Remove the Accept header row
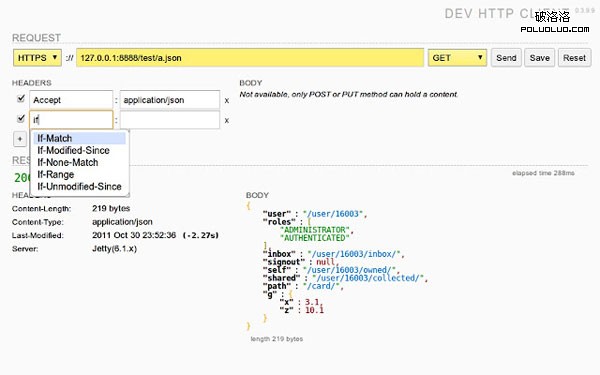 click(x=227, y=101)
